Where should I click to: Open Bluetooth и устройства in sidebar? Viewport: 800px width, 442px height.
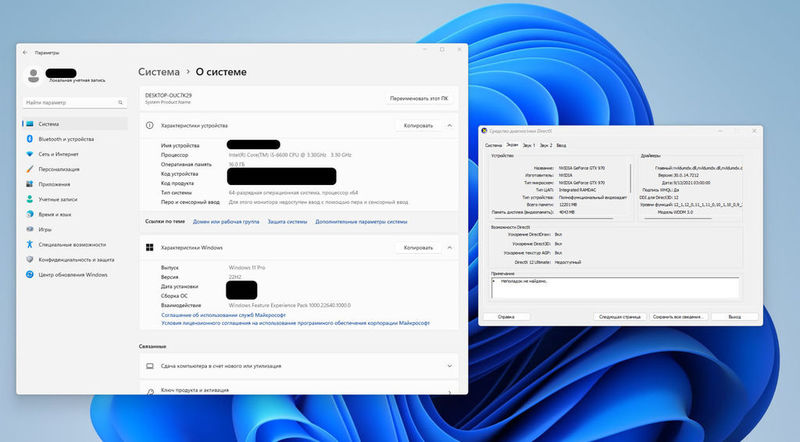pos(66,139)
